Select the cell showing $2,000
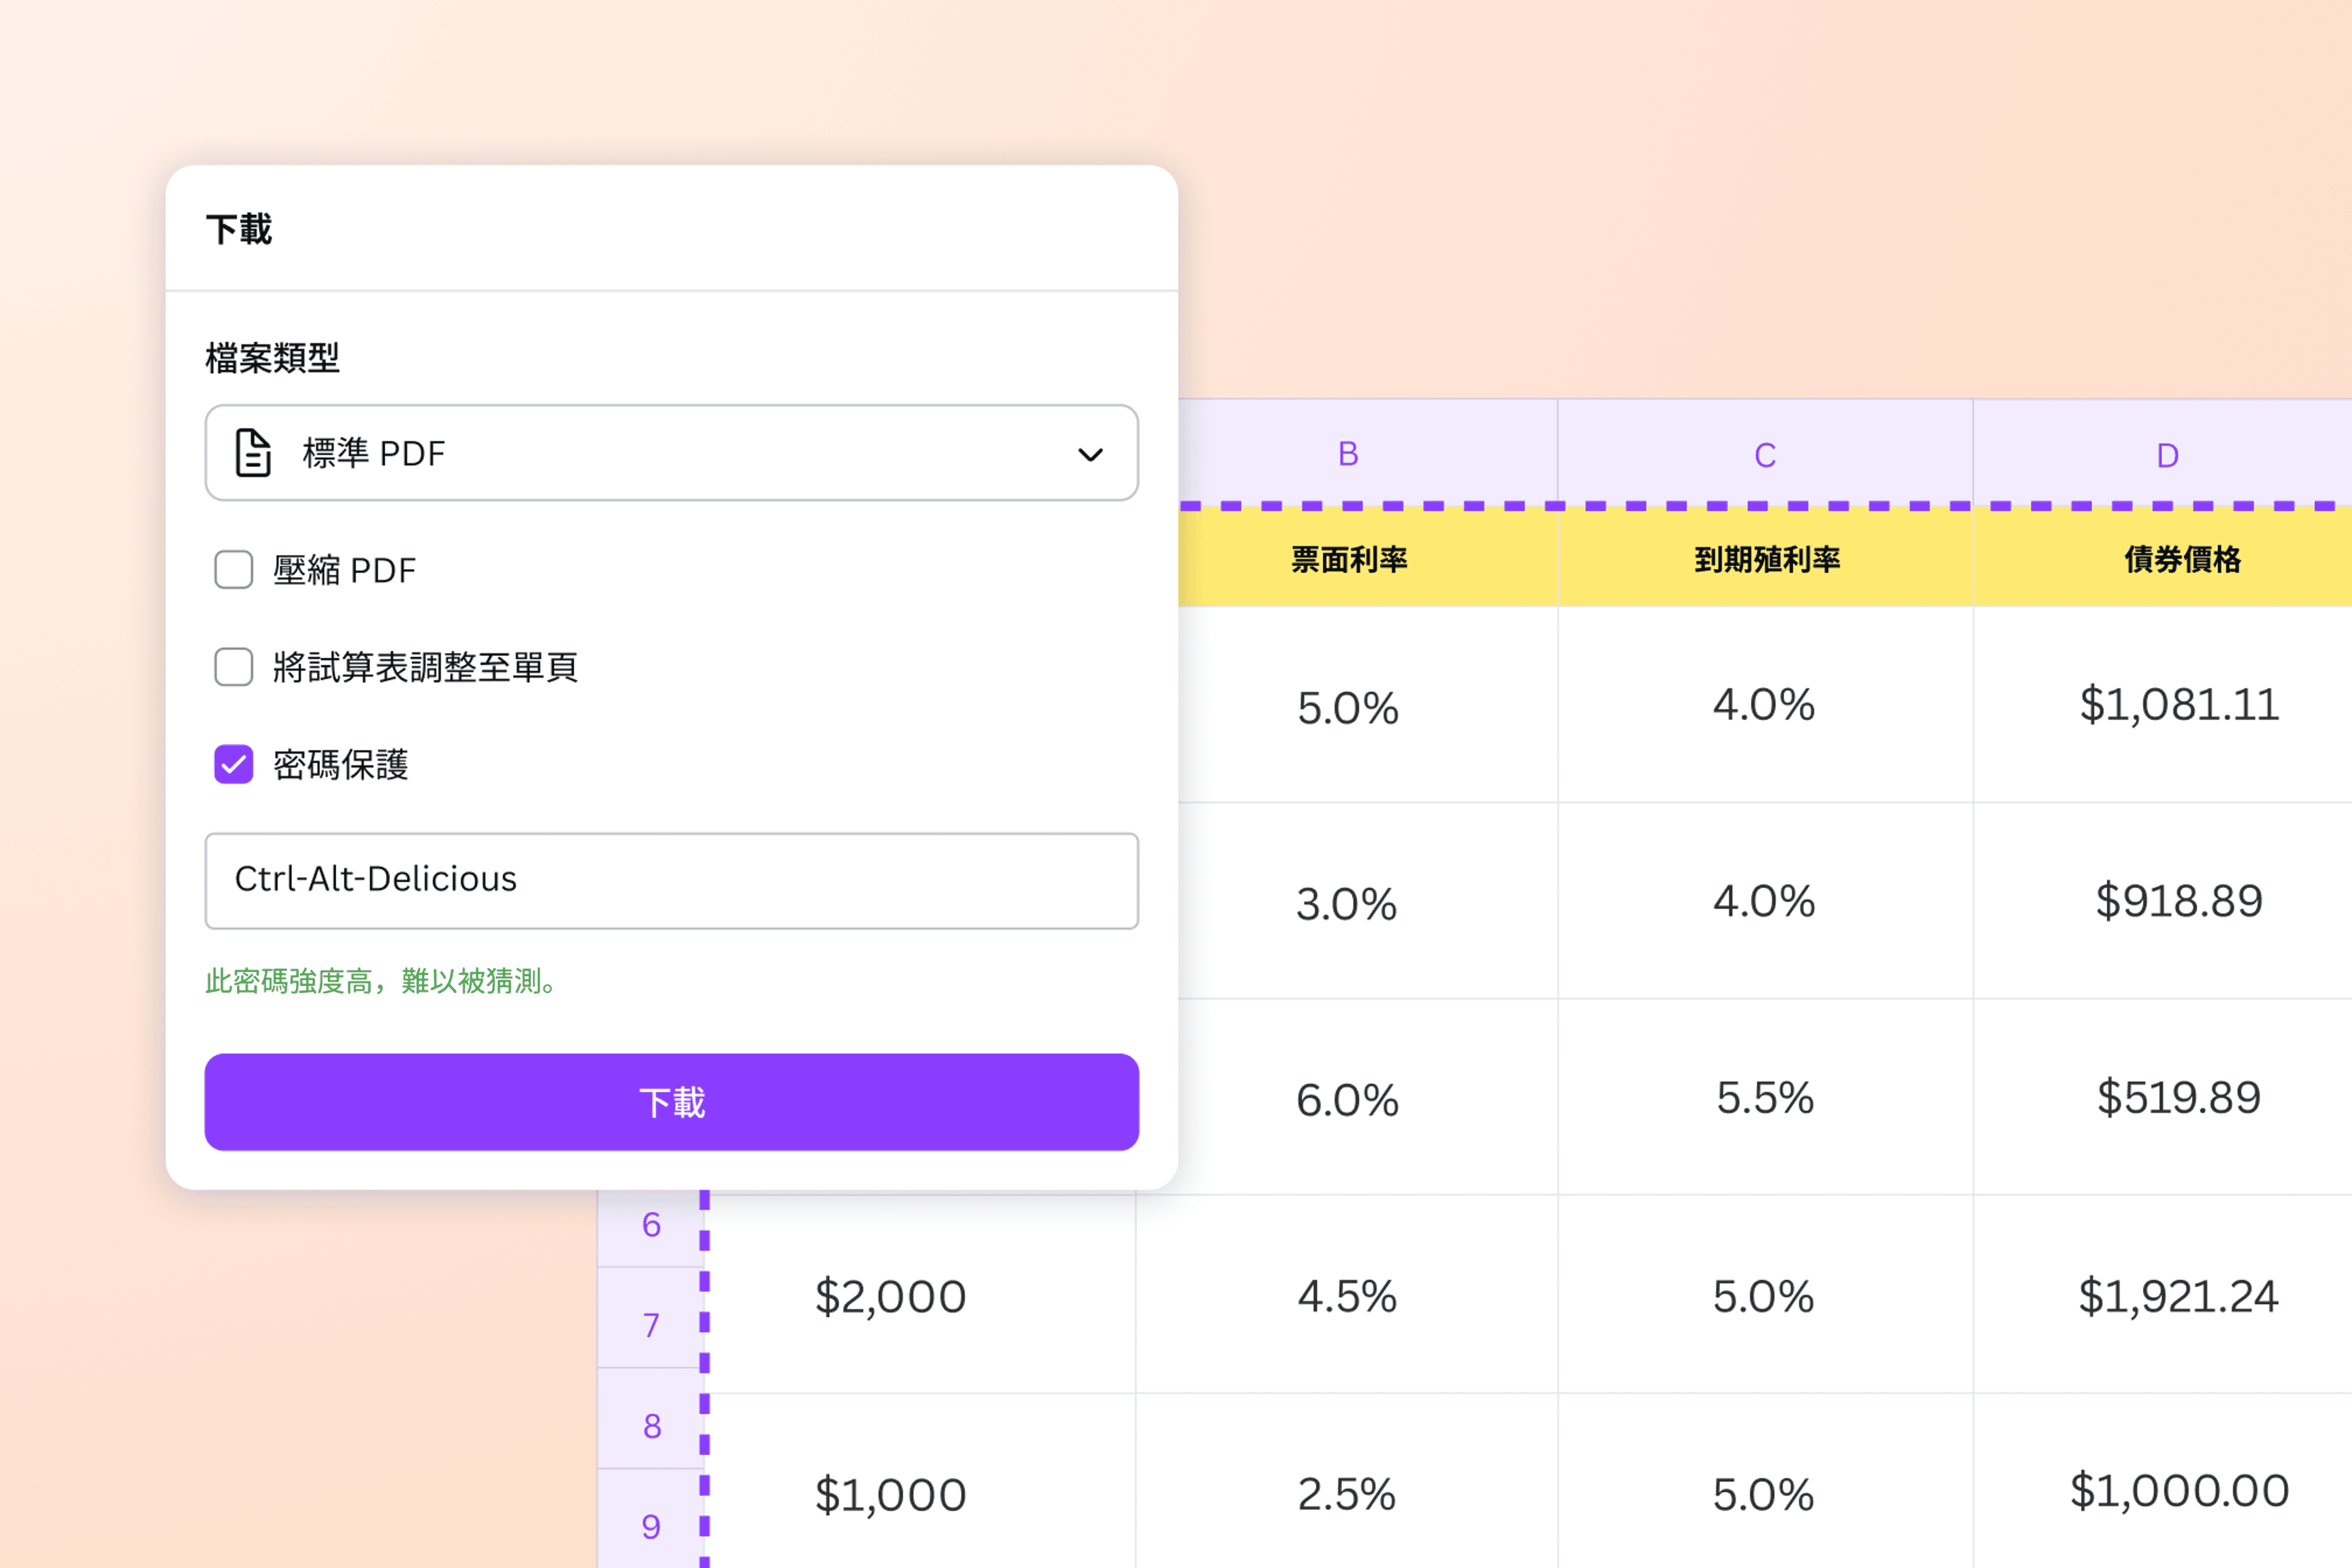This screenshot has height=1568, width=2352. 922,1295
